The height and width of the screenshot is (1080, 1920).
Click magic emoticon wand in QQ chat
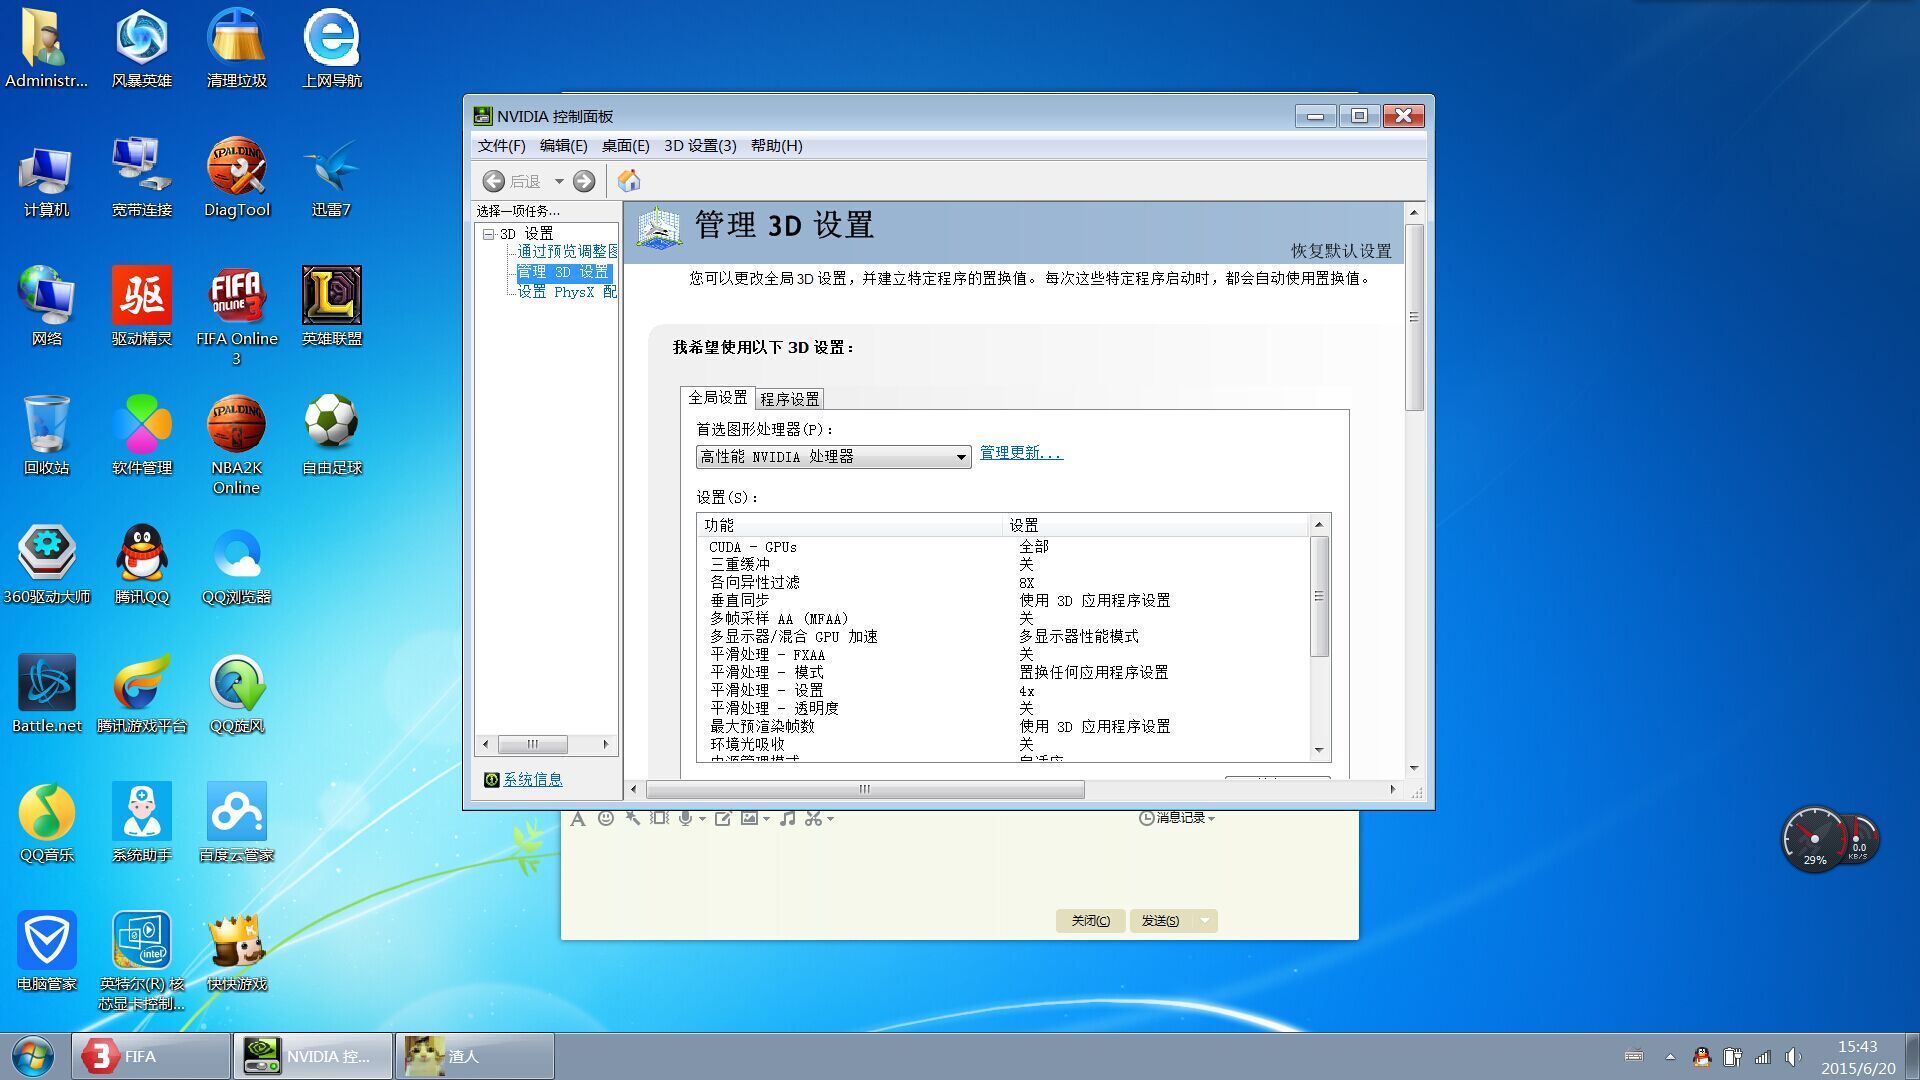632,818
